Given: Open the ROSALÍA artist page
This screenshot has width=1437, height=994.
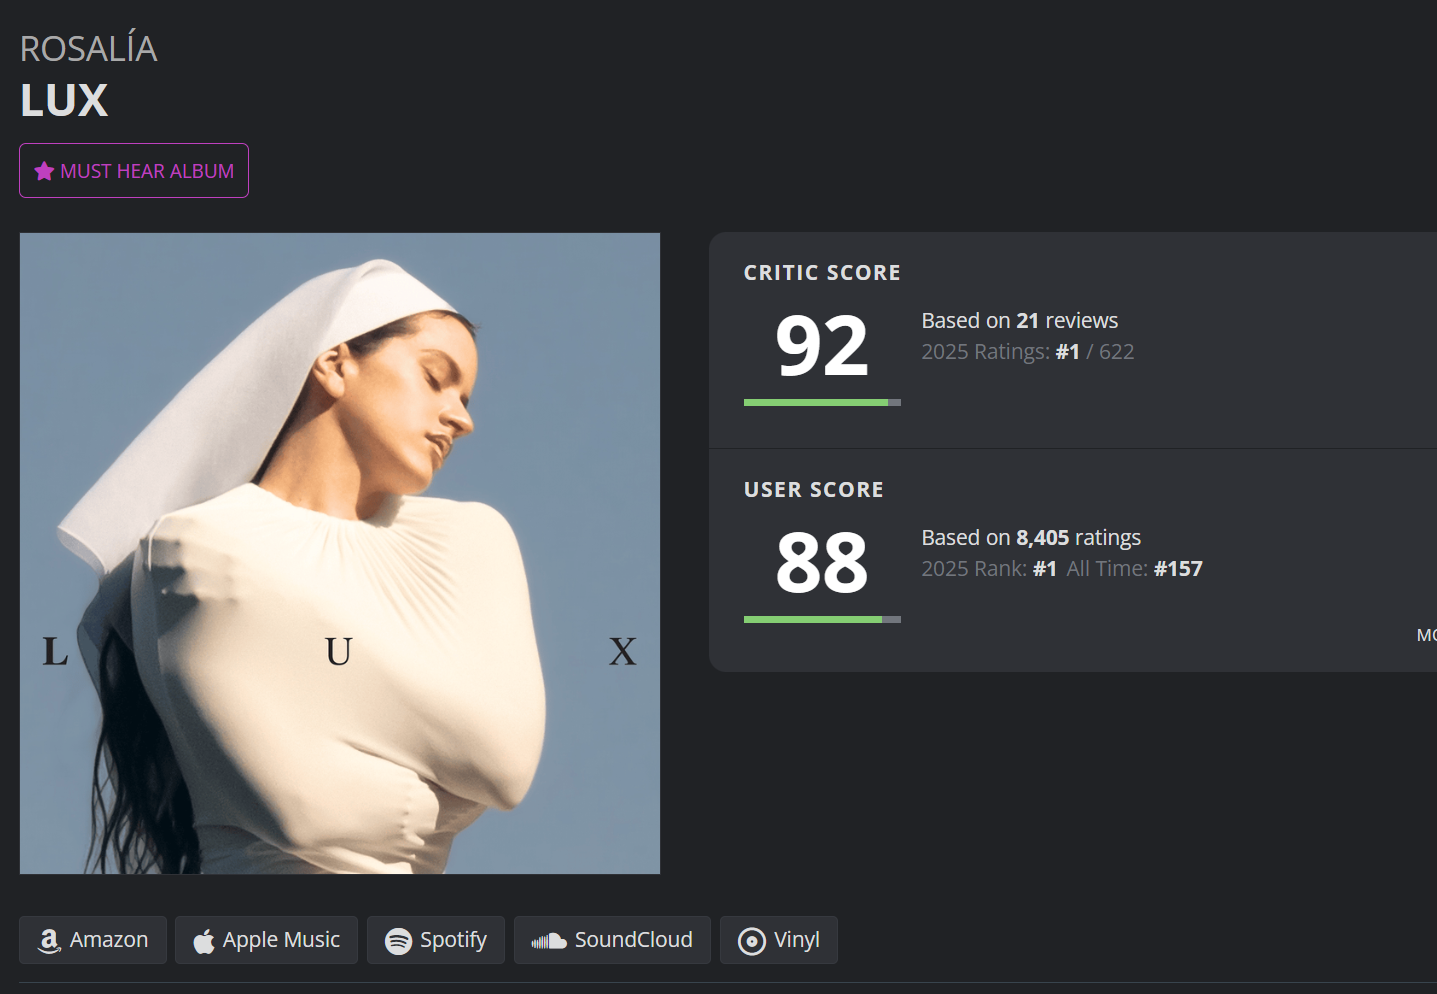Looking at the screenshot, I should 89,49.
